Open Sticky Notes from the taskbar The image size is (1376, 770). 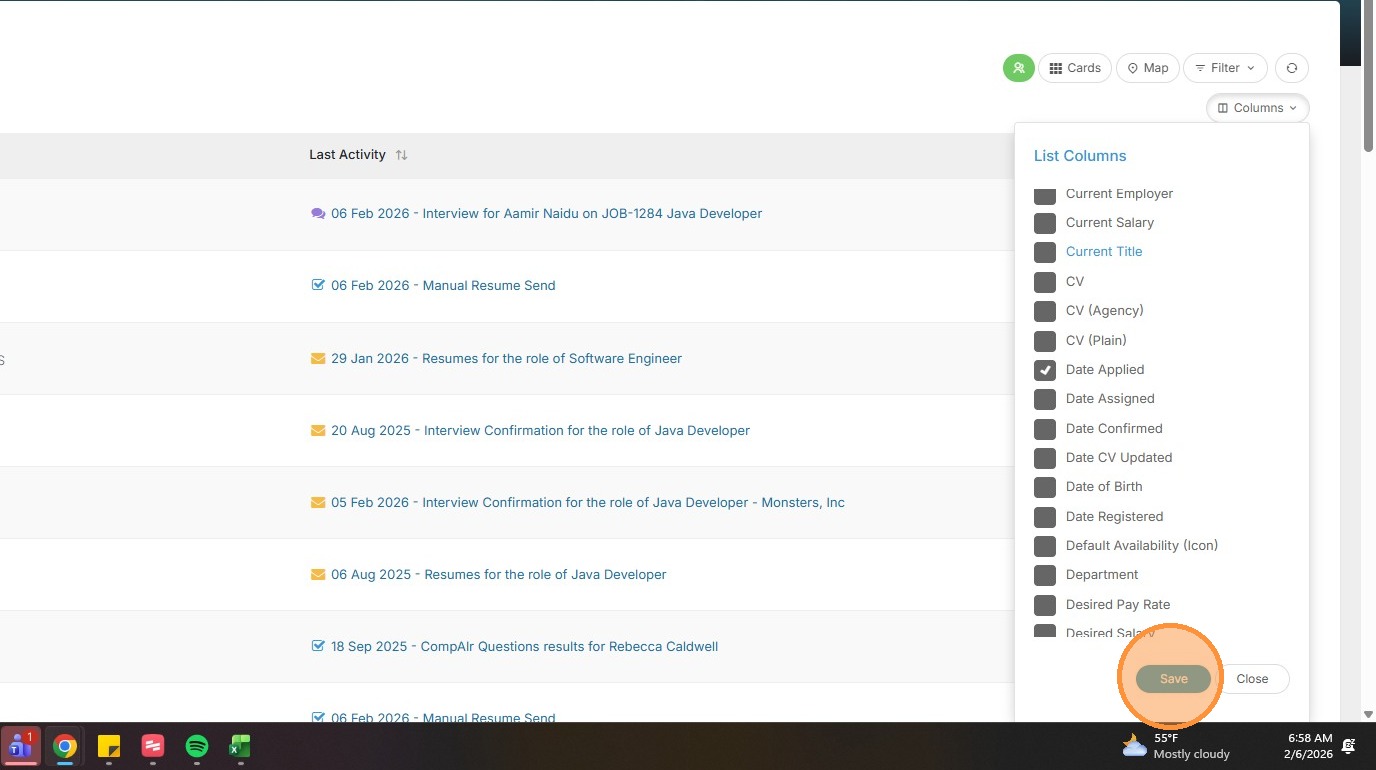tap(109, 746)
